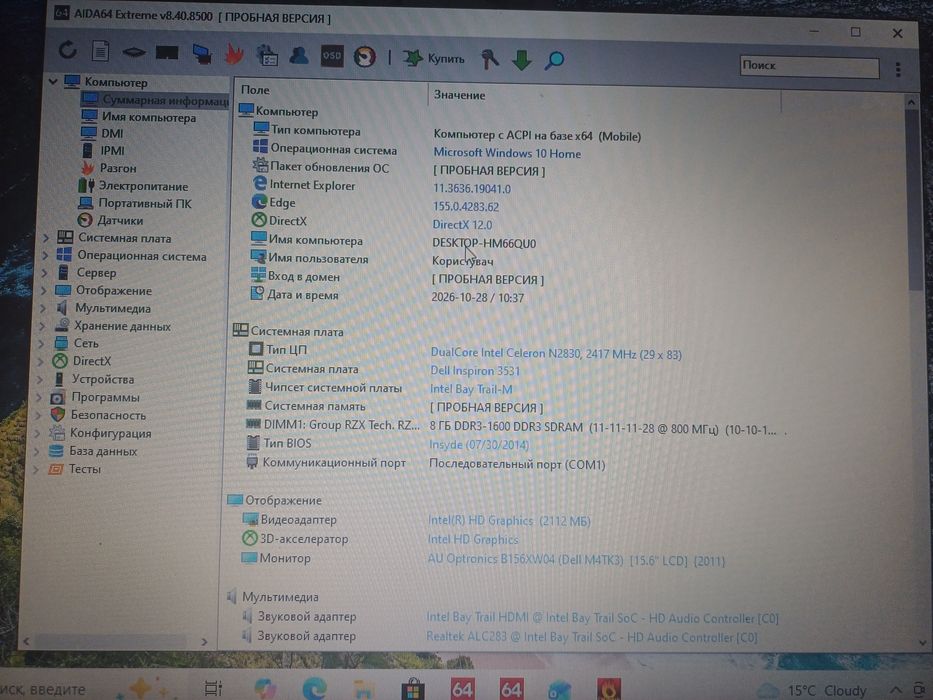This screenshot has height=700, width=933.
Task: Open AU Optronics B156XW04 monitor link
Action: (576, 560)
